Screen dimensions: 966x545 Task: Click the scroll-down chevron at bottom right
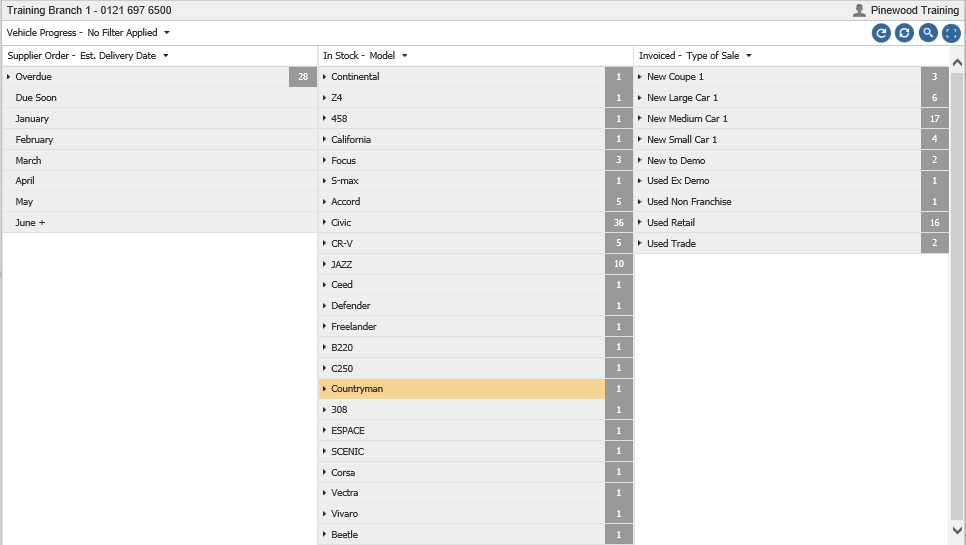(957, 530)
